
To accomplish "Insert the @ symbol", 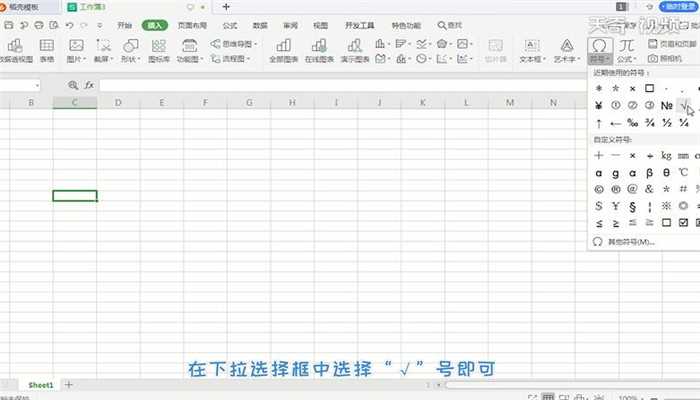I will point(633,189).
